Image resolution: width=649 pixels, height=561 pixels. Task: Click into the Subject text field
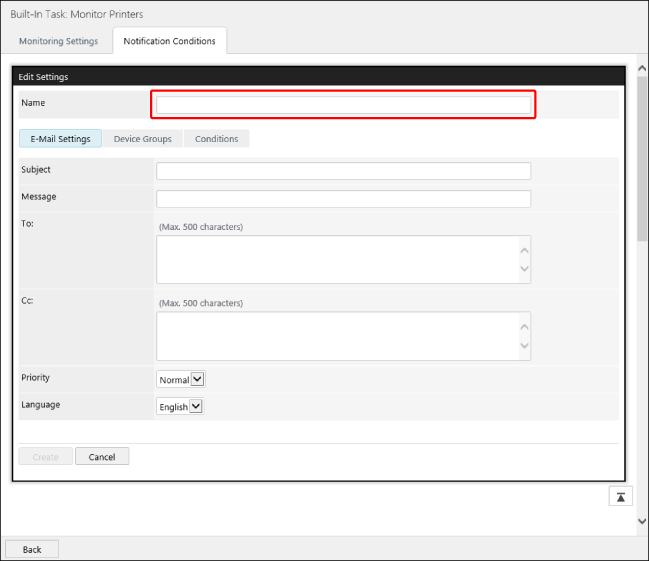343,171
